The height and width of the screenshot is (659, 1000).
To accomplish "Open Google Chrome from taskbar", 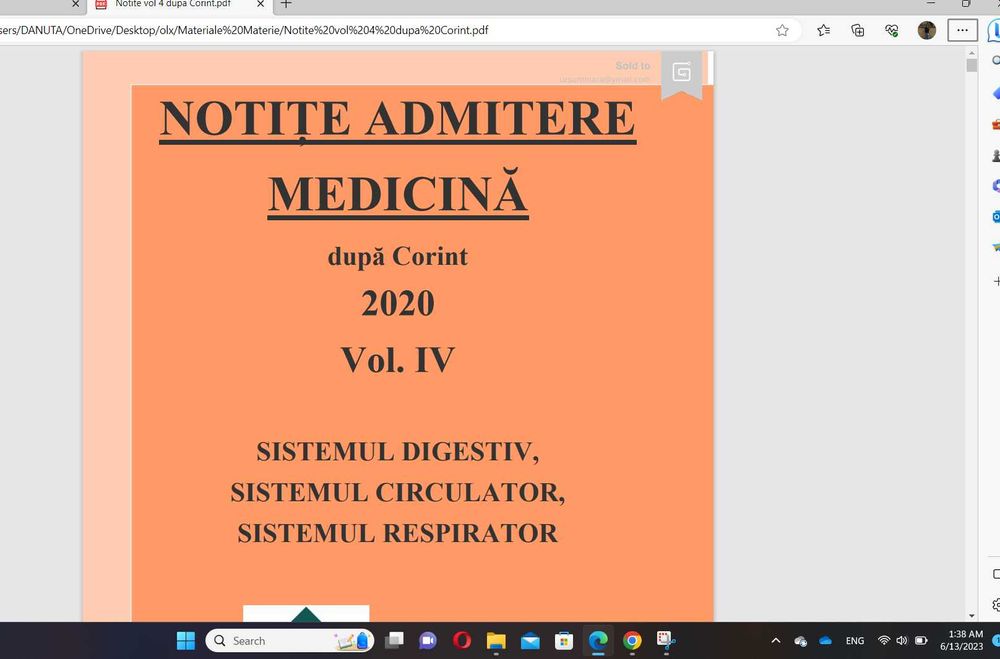I will tap(632, 640).
